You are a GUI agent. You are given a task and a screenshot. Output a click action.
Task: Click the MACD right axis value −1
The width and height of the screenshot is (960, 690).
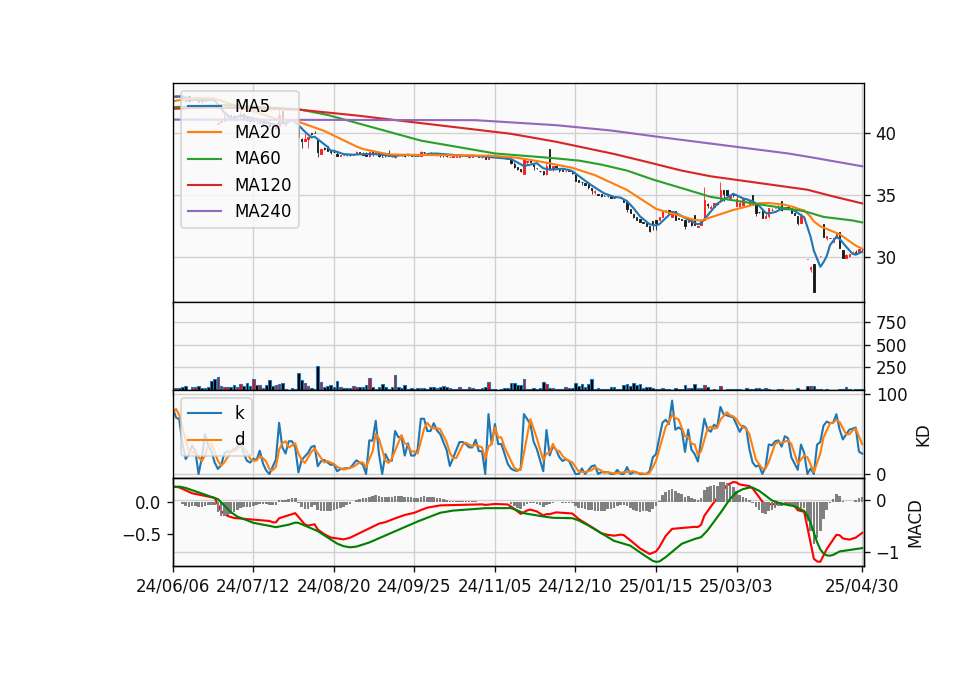pos(887,553)
